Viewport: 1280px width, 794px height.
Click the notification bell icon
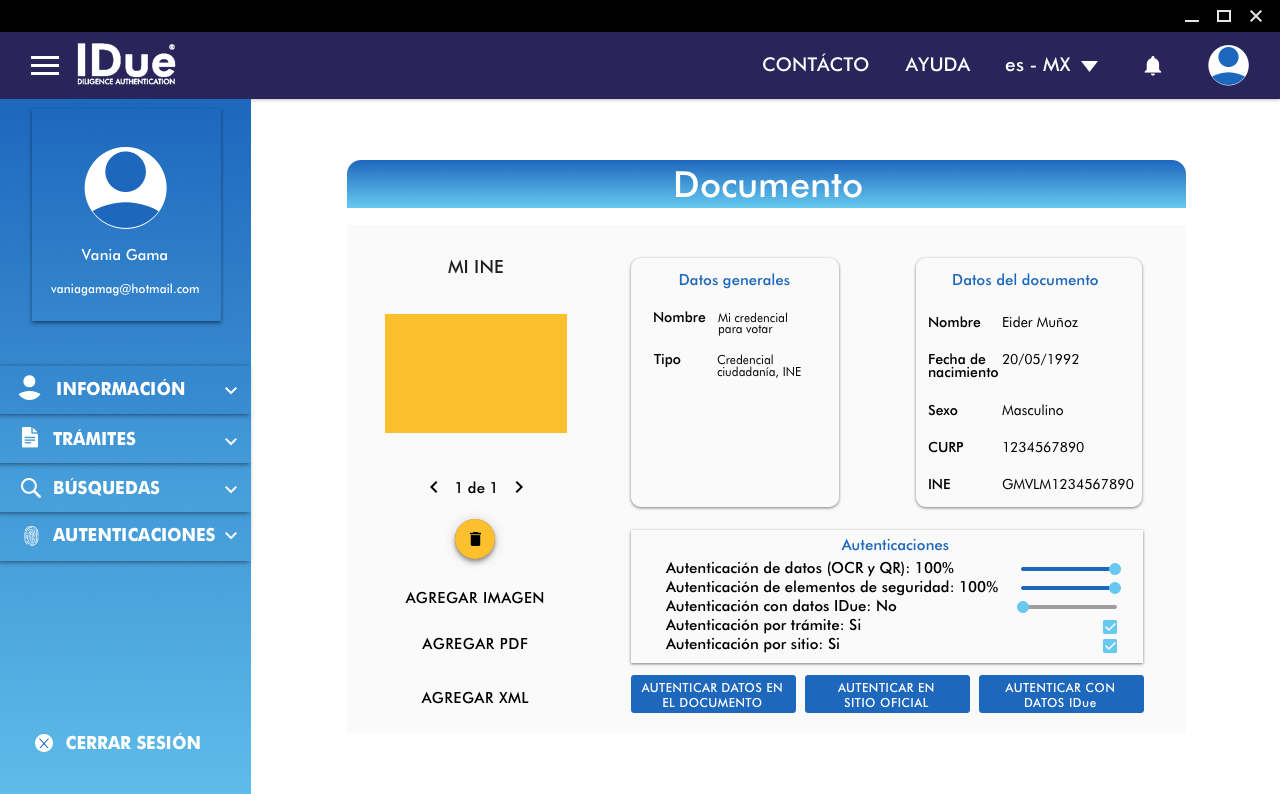pos(1153,66)
